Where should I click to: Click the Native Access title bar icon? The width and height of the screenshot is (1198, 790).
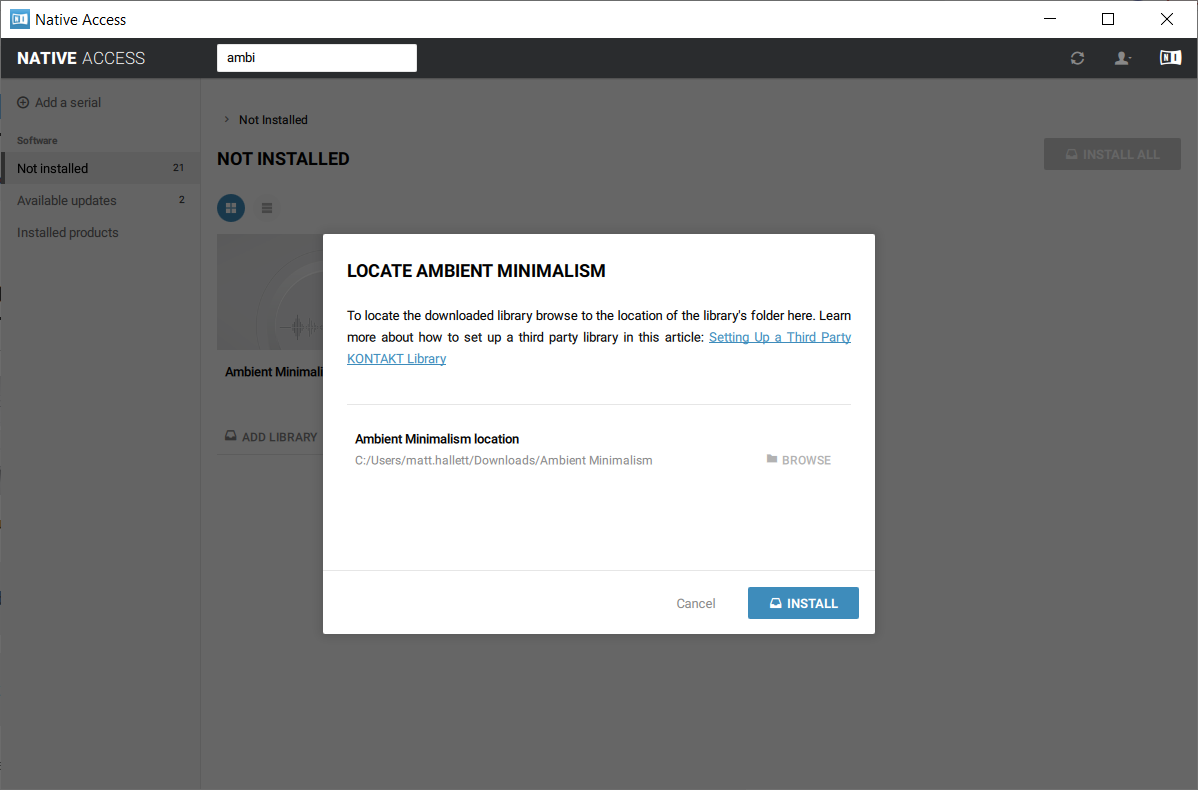click(19, 19)
